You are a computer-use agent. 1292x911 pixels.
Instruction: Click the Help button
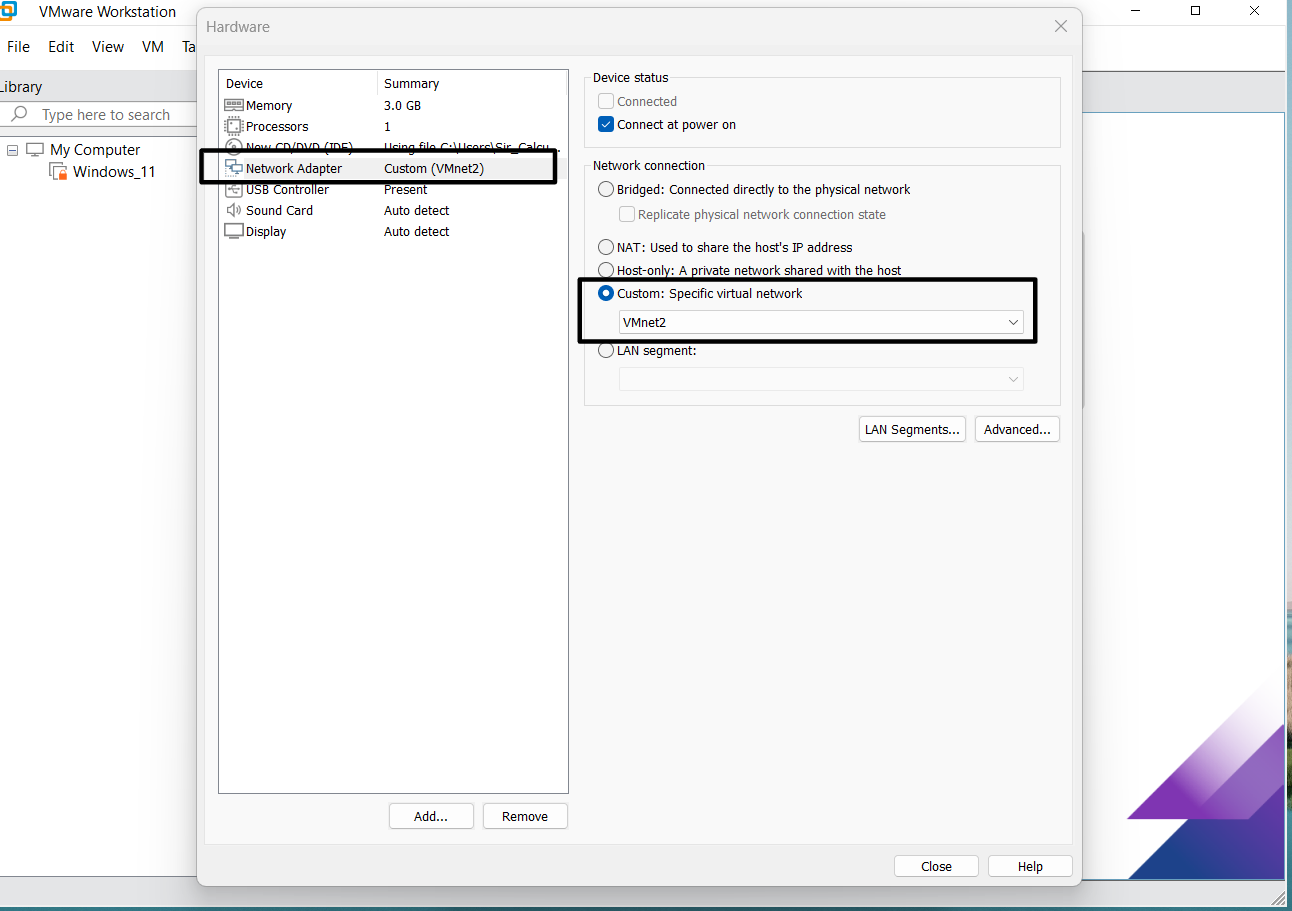pos(1030,866)
